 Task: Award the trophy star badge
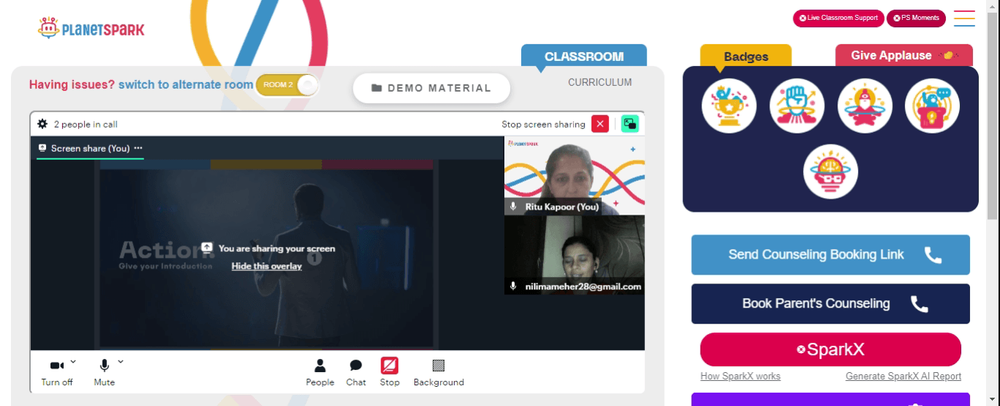729,106
